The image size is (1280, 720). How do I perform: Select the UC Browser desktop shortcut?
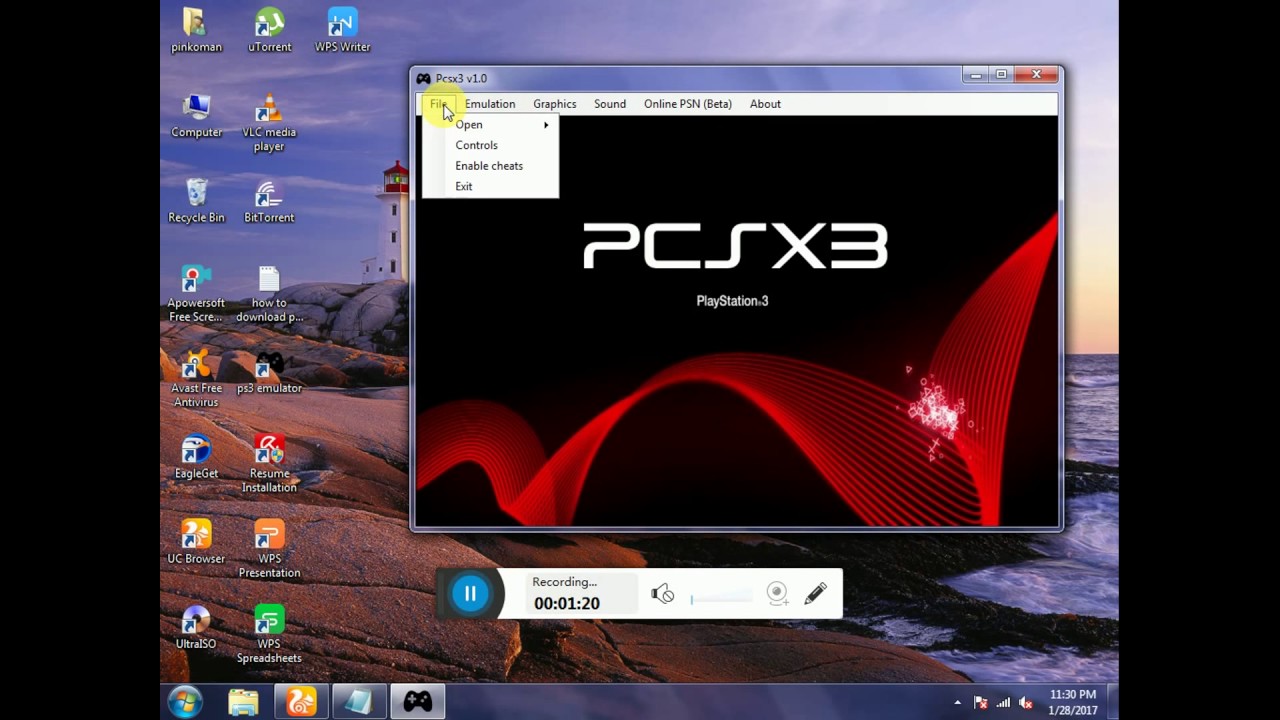[196, 542]
